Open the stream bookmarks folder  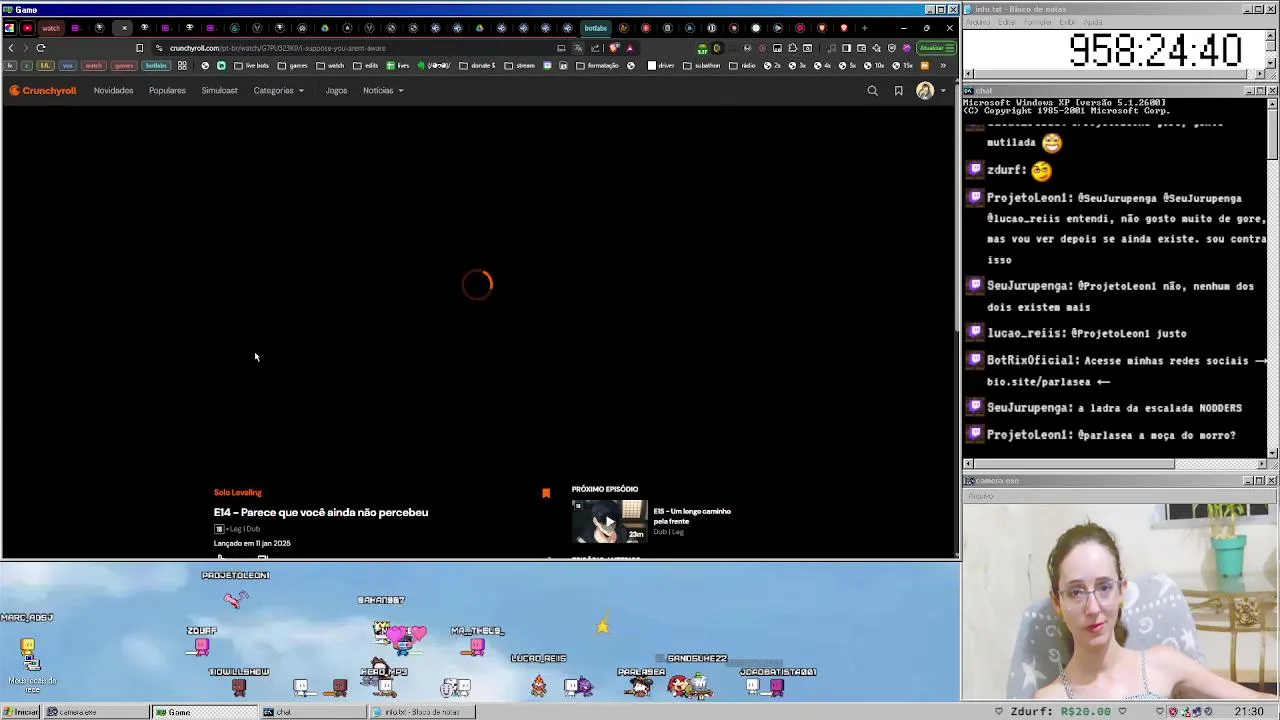519,66
